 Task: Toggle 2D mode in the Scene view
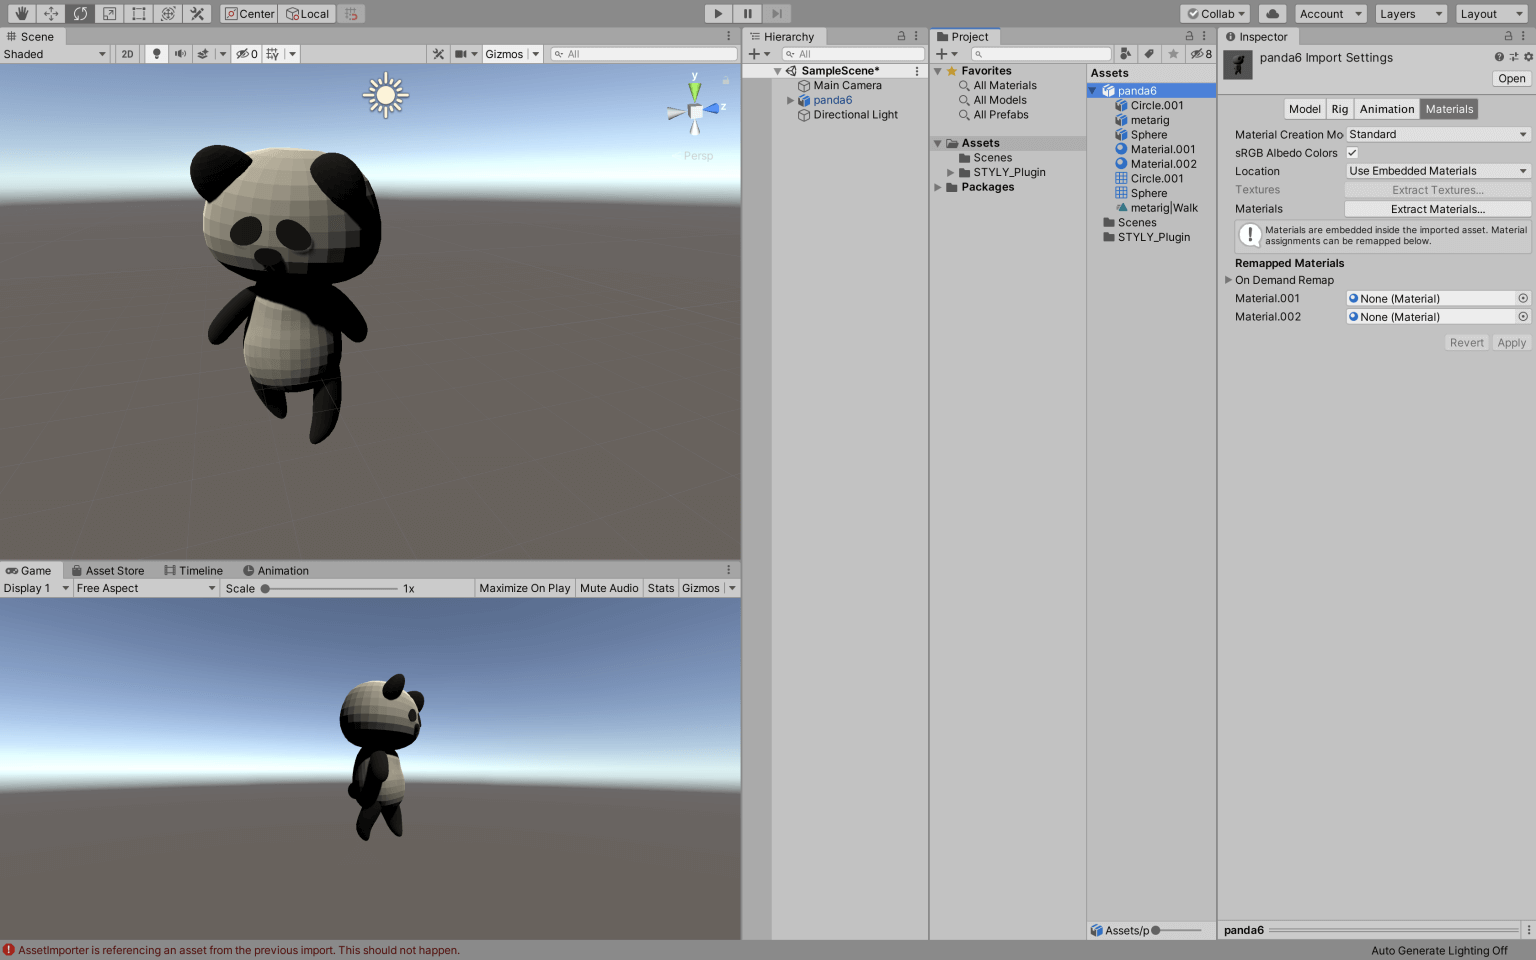127,53
